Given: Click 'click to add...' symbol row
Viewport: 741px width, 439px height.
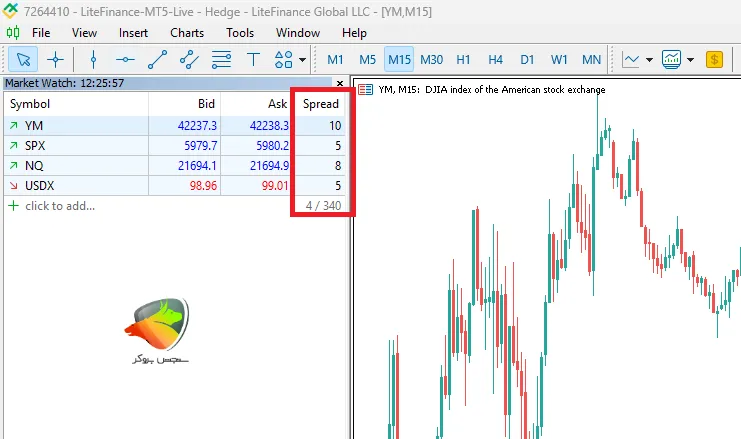Looking at the screenshot, I should coord(58,206).
